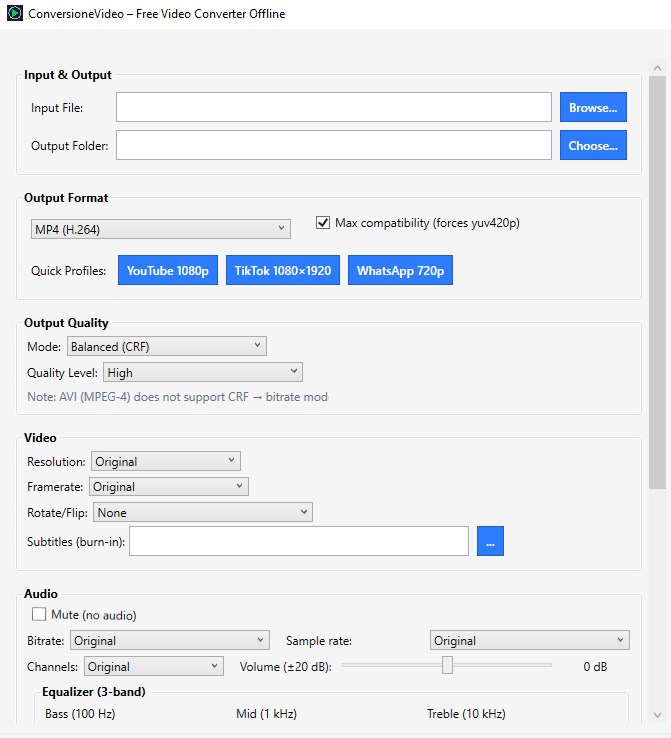Open the MP4 (H.264) format dropdown

[x=160, y=229]
